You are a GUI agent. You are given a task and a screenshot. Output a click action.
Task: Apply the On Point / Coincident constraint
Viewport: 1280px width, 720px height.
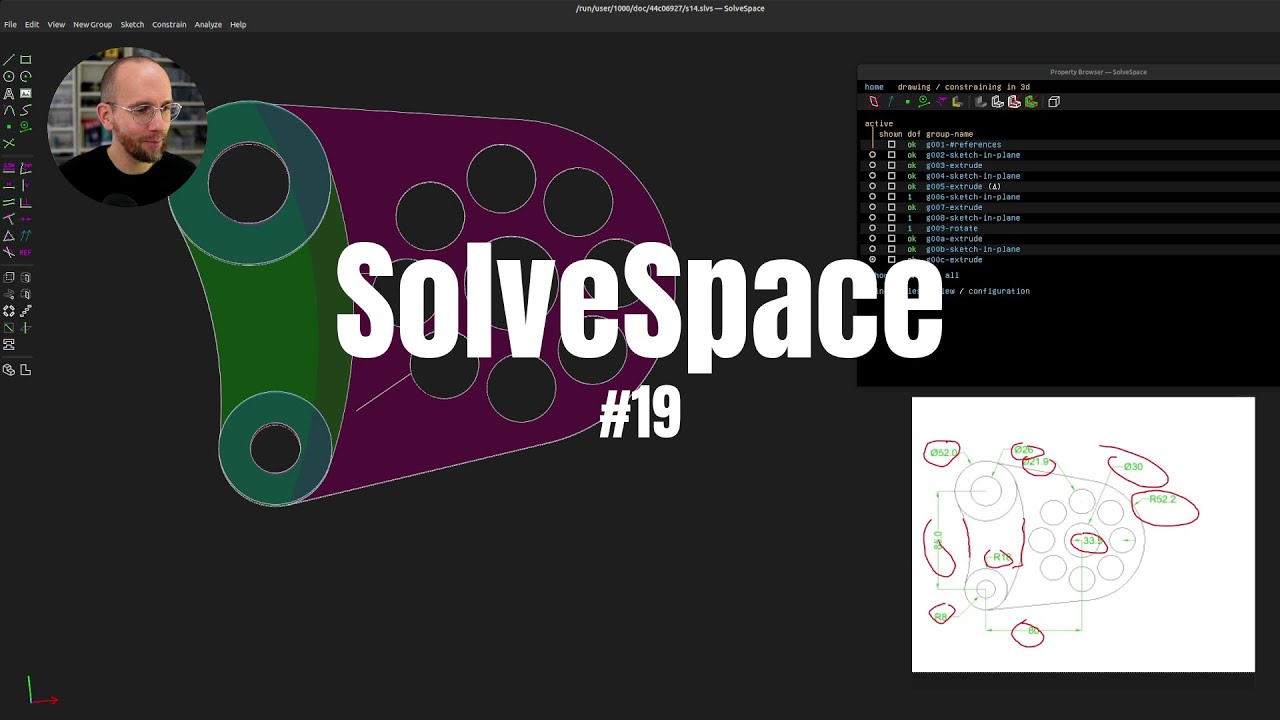tap(9, 218)
